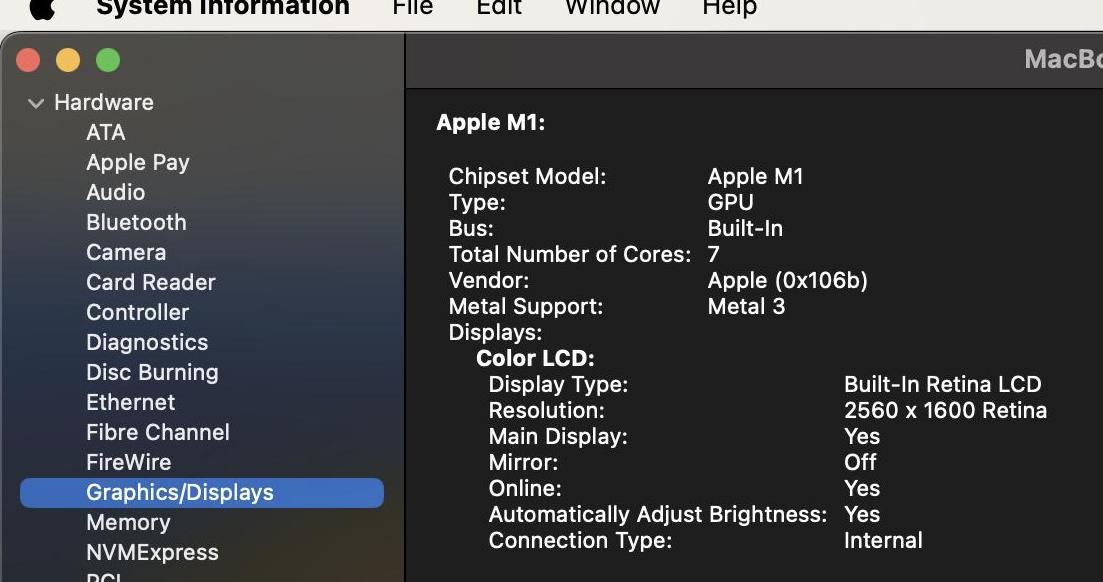The width and height of the screenshot is (1103, 582).
Task: Minimize the window with yellow button
Action: tap(68, 60)
